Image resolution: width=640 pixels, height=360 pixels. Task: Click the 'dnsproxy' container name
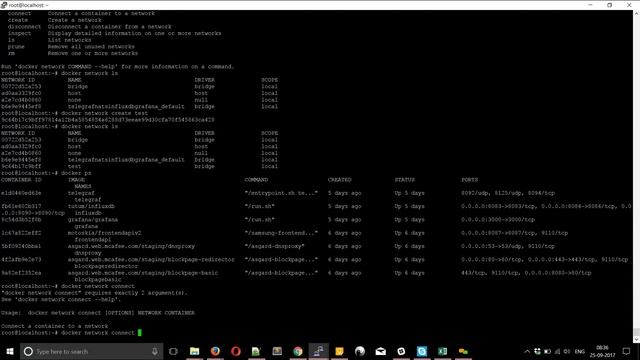point(88,253)
